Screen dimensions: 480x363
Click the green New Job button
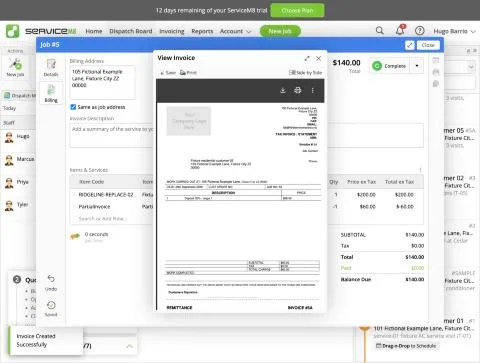pyautogui.click(x=280, y=31)
